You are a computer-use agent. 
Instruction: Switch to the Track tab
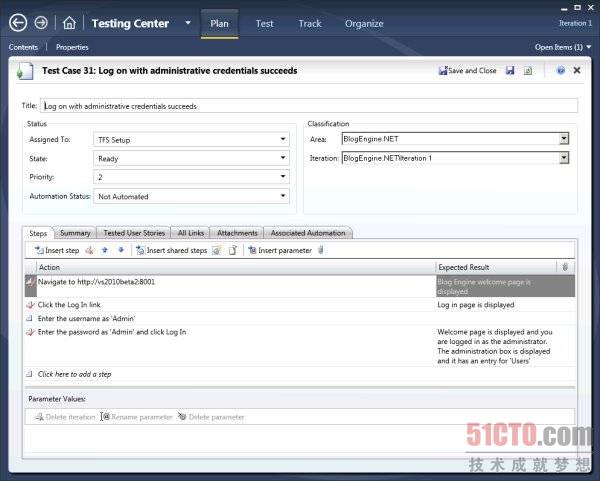[310, 23]
